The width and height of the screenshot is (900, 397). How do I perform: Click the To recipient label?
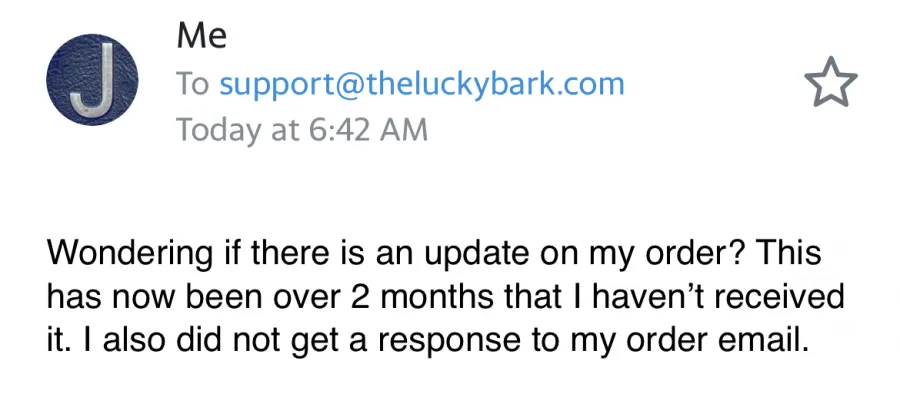click(x=194, y=84)
